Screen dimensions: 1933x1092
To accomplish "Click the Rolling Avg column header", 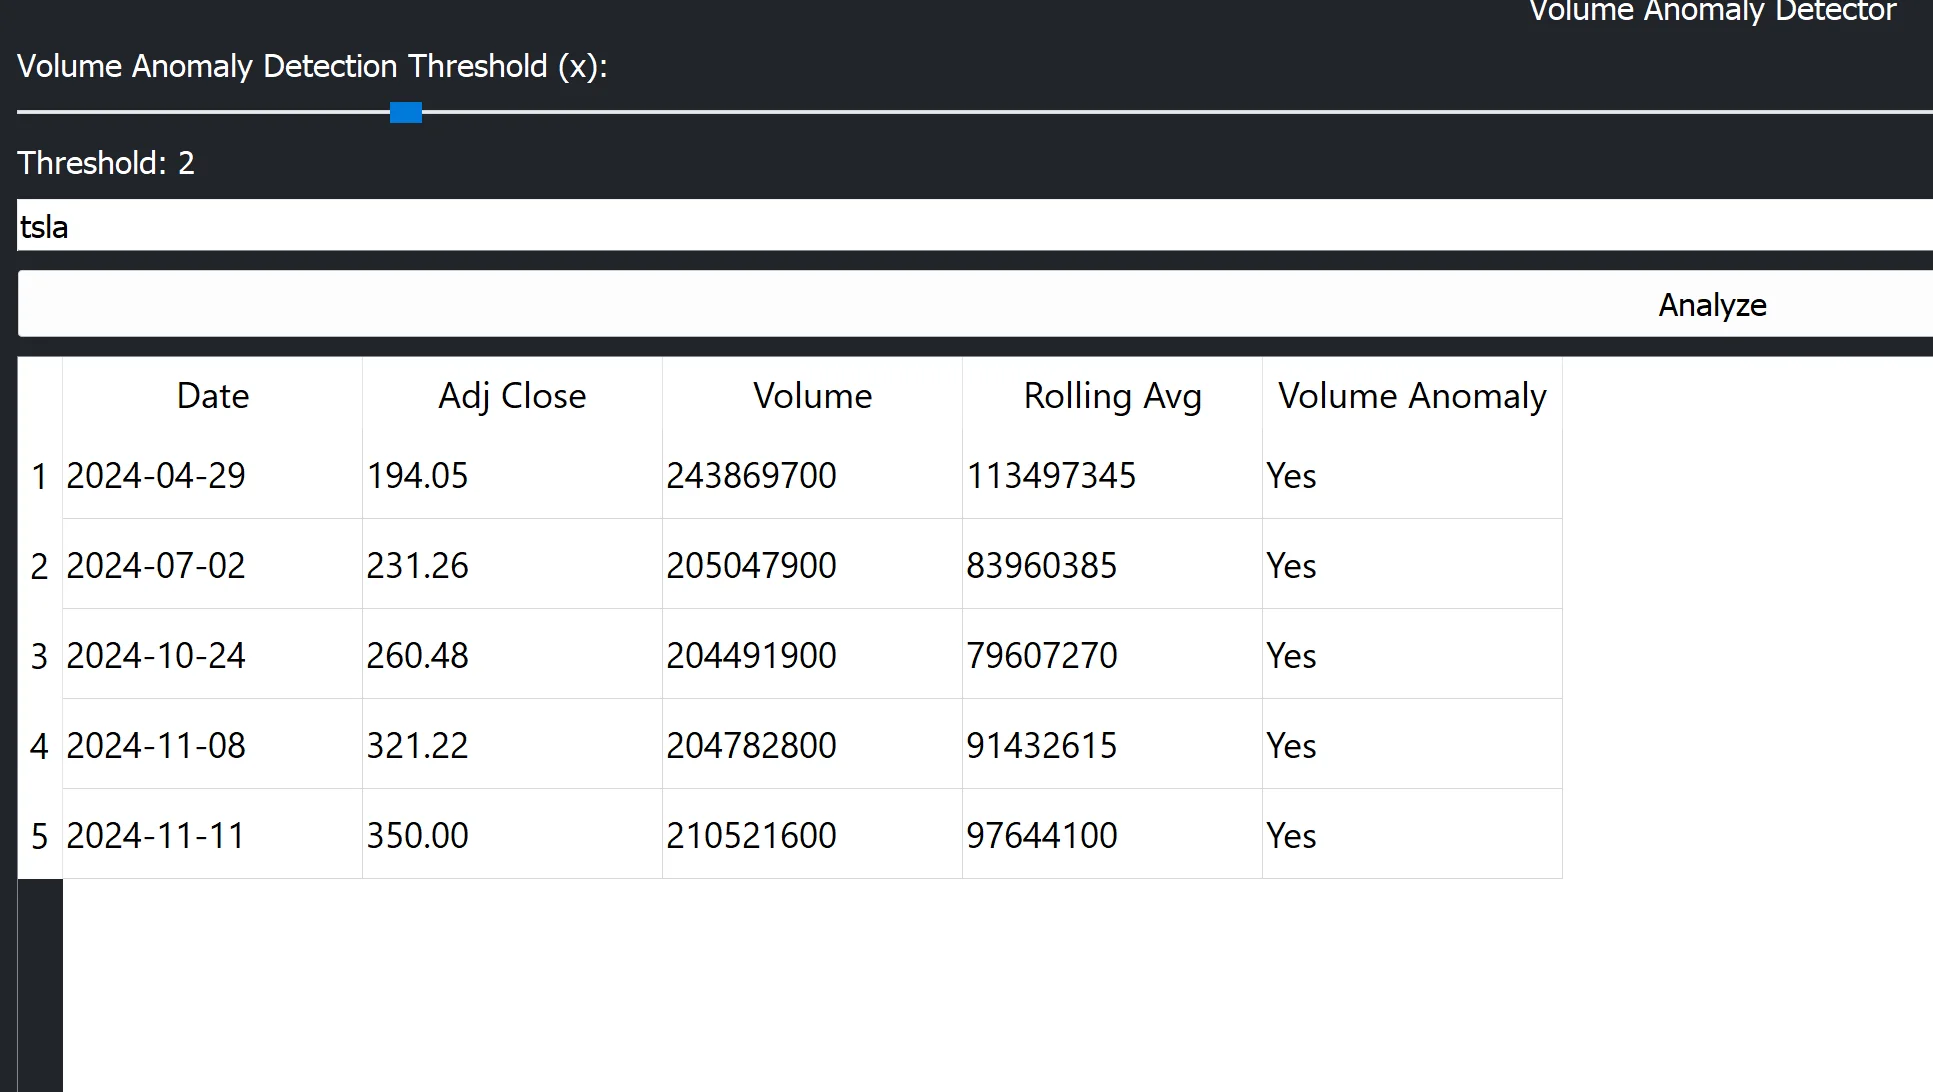I will [x=1112, y=396].
